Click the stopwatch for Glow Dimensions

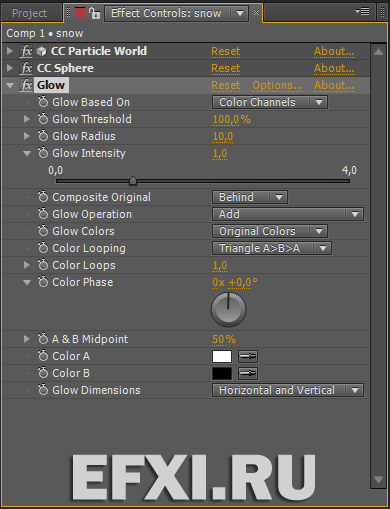(43, 390)
